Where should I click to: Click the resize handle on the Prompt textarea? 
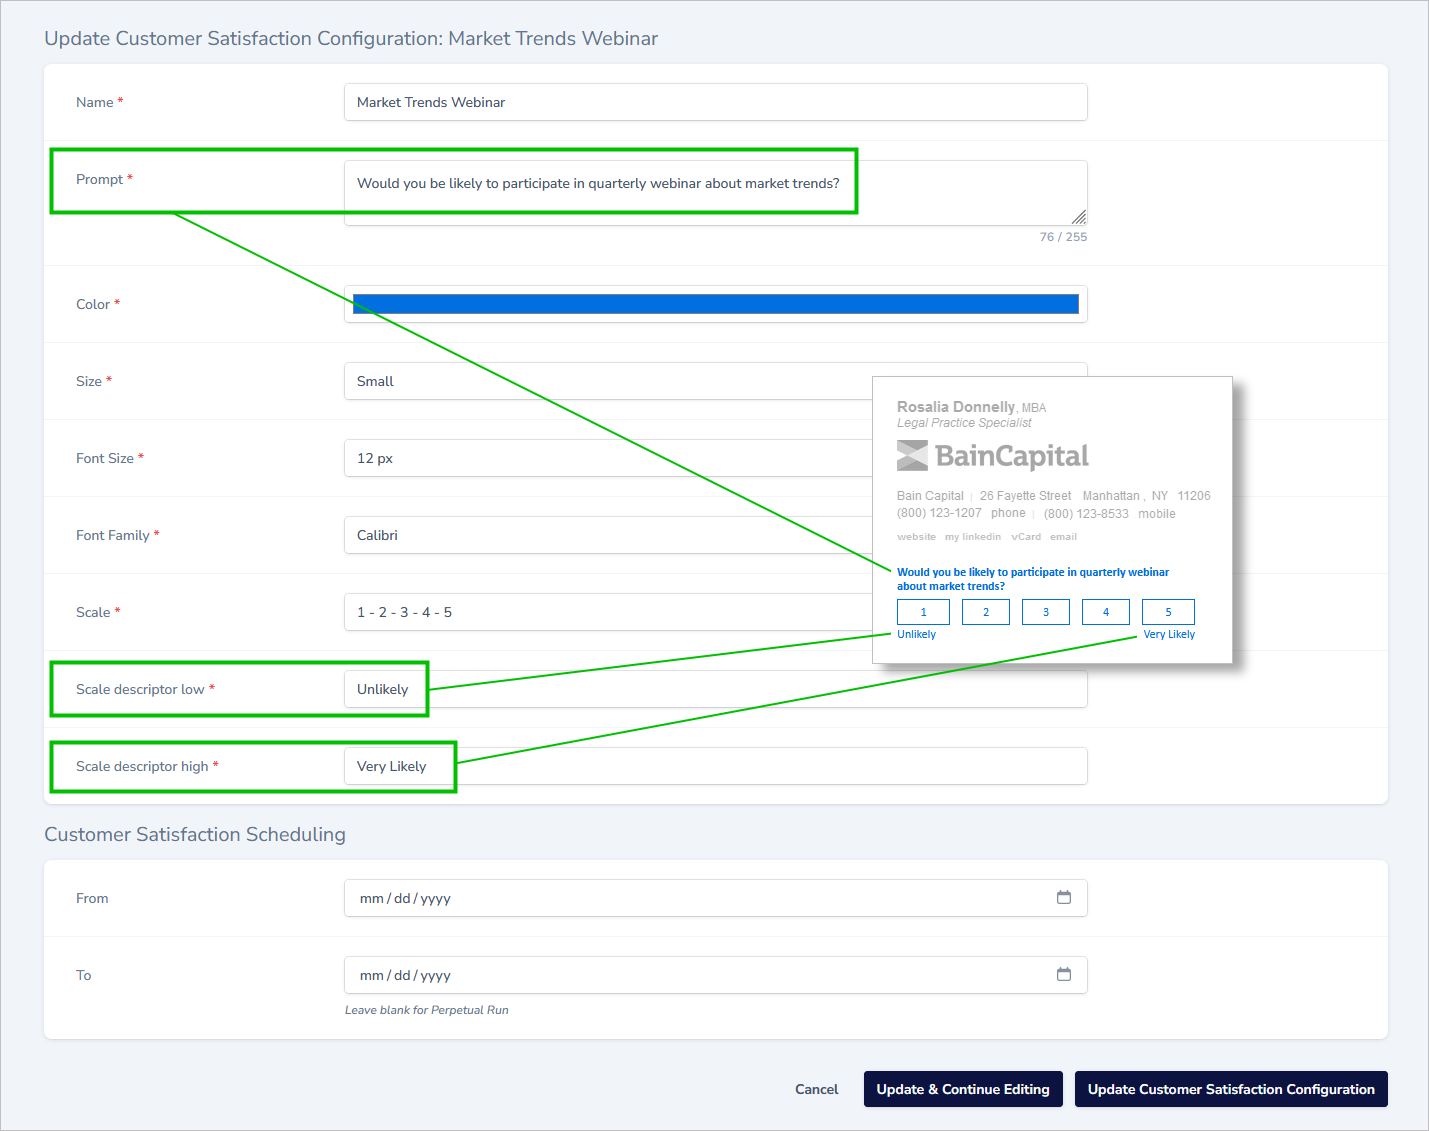(x=1078, y=215)
